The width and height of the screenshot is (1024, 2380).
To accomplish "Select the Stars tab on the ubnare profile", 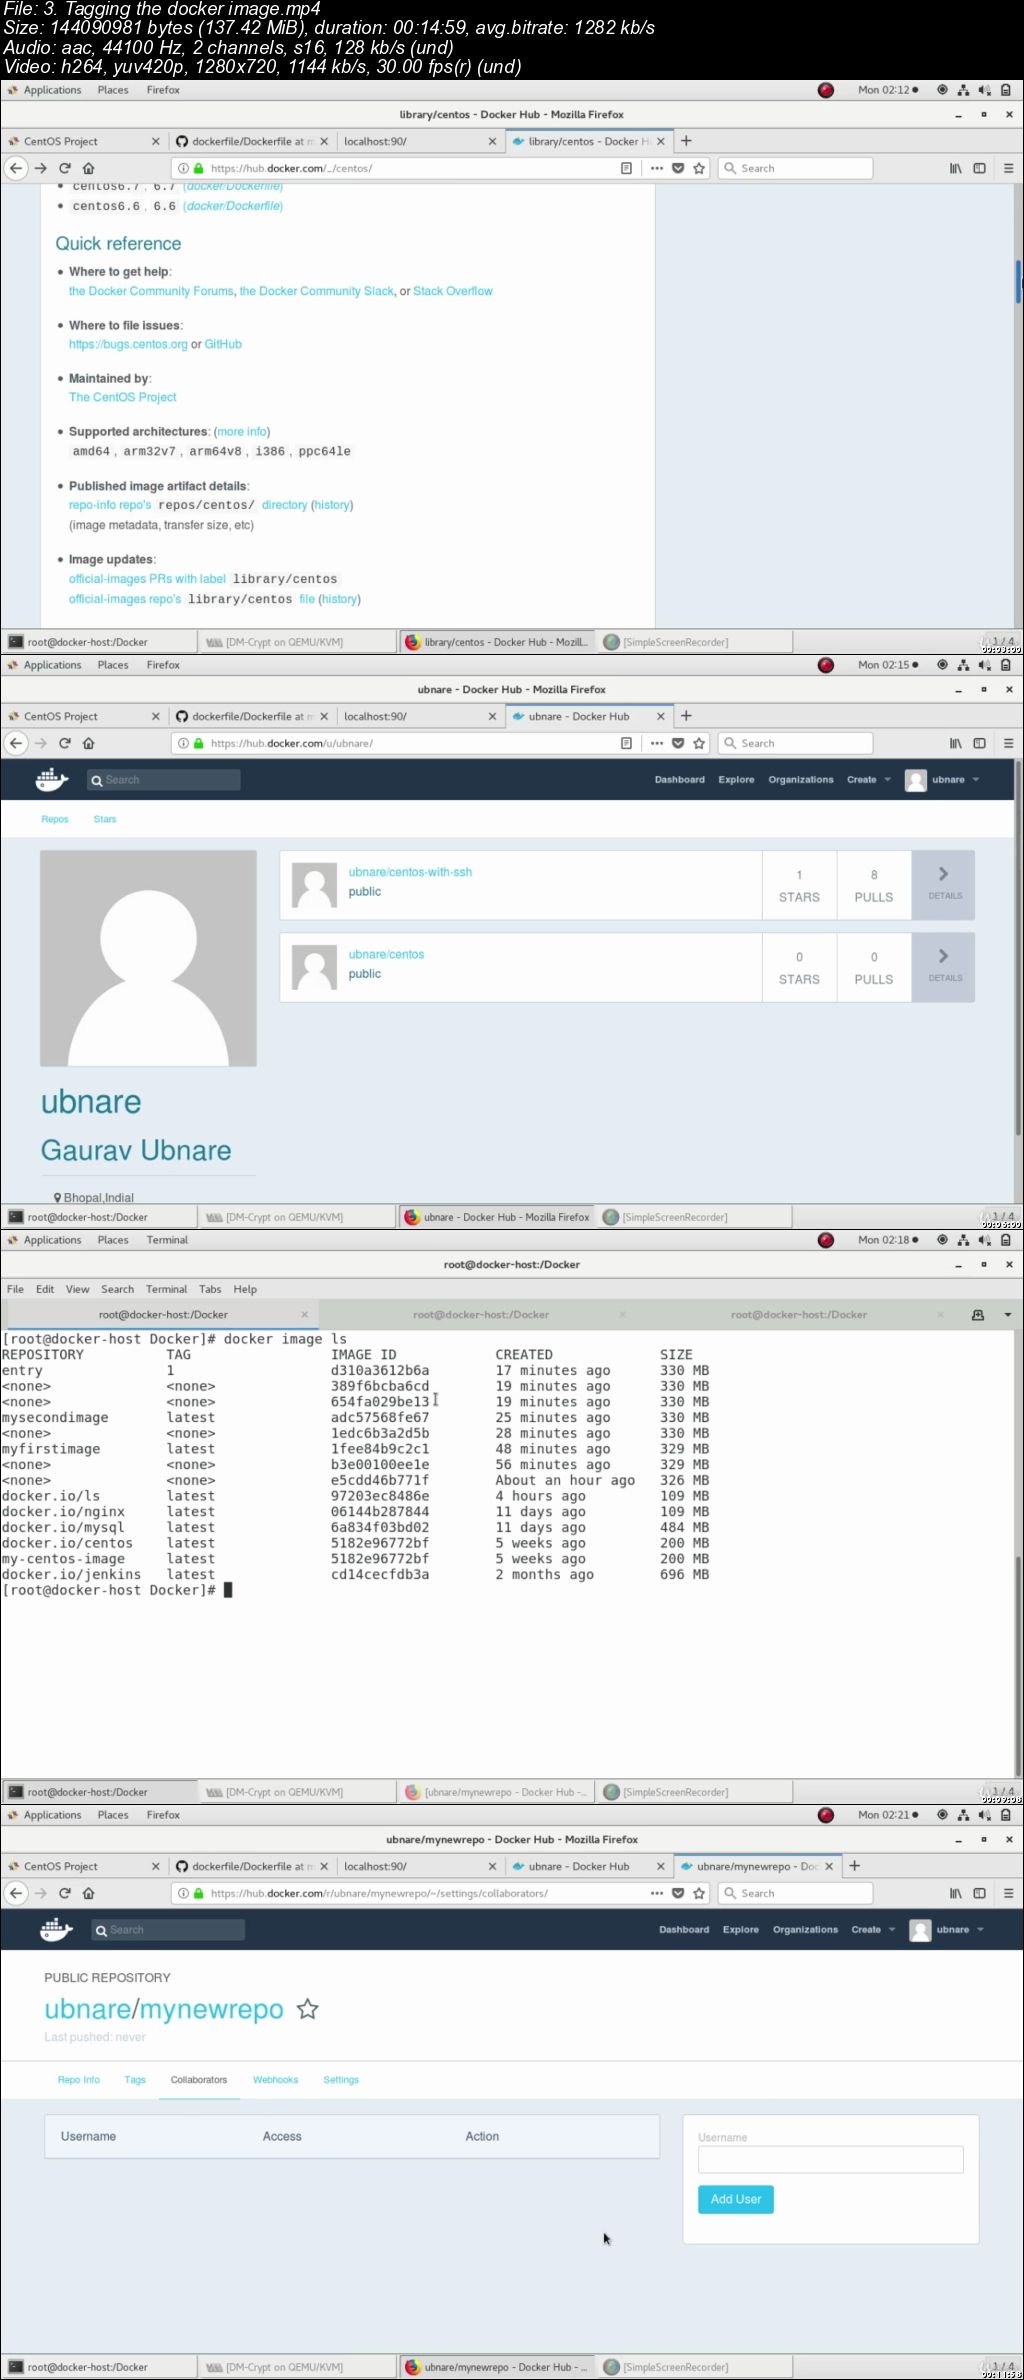I will click(105, 819).
